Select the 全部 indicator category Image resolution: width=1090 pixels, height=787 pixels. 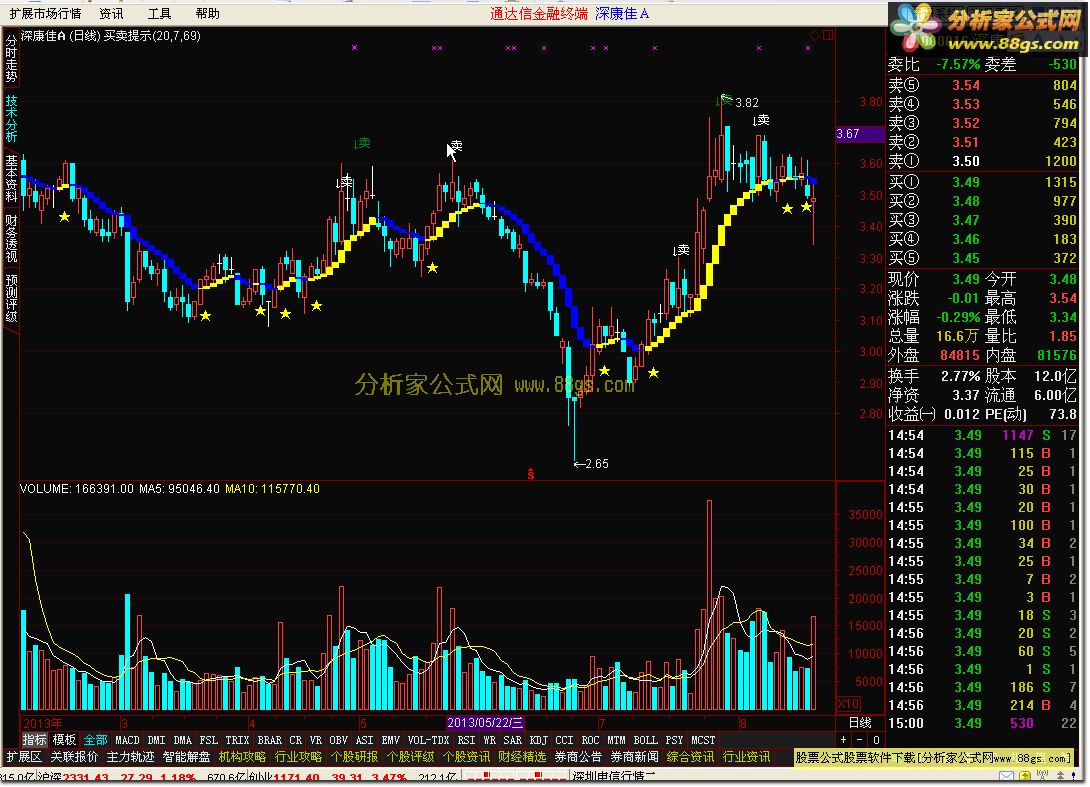95,740
